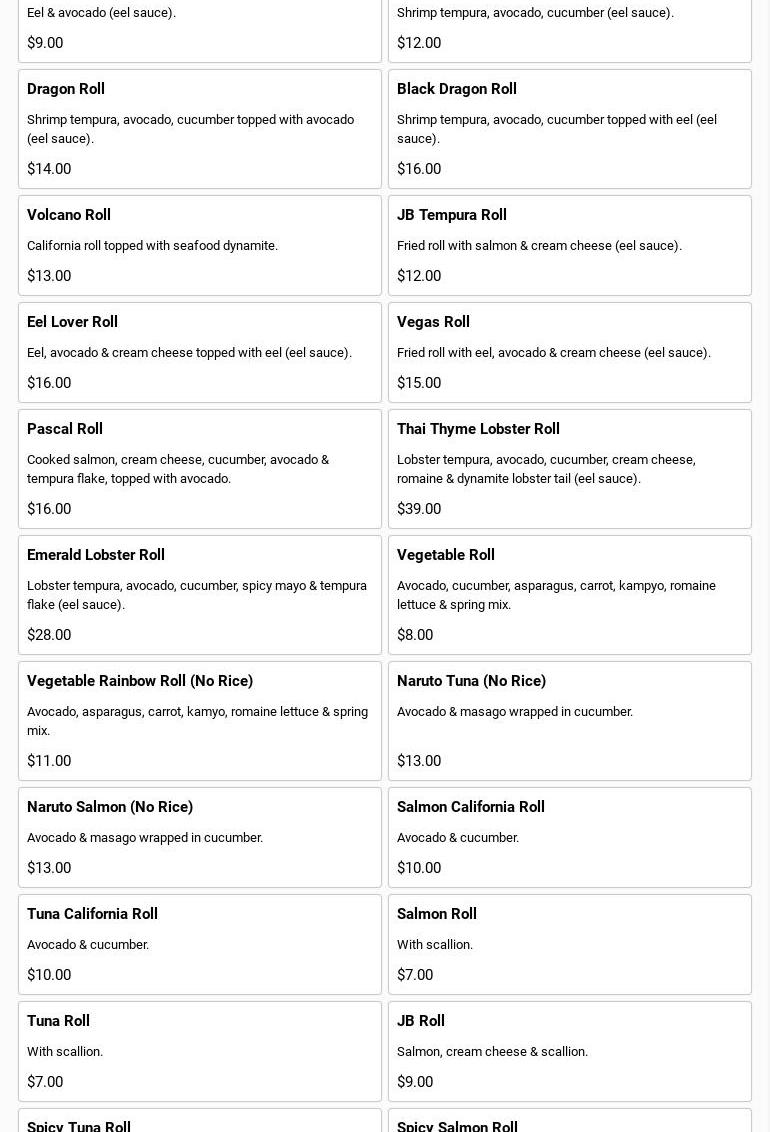
Task: Pick the Thai Thyme Lobster Roll
Action: coord(569,468)
